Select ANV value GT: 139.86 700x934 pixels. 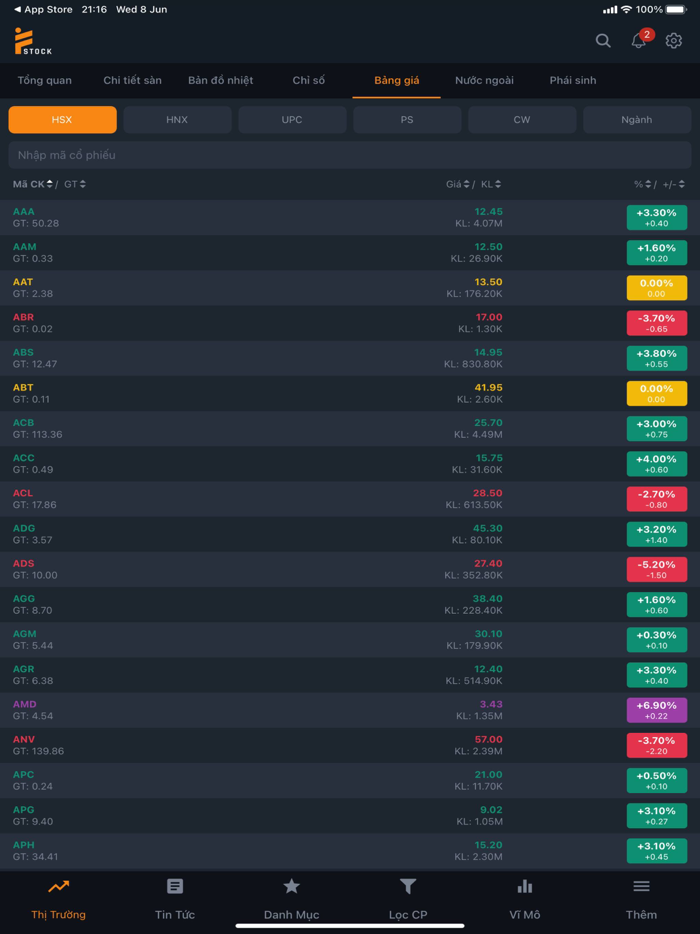click(38, 751)
